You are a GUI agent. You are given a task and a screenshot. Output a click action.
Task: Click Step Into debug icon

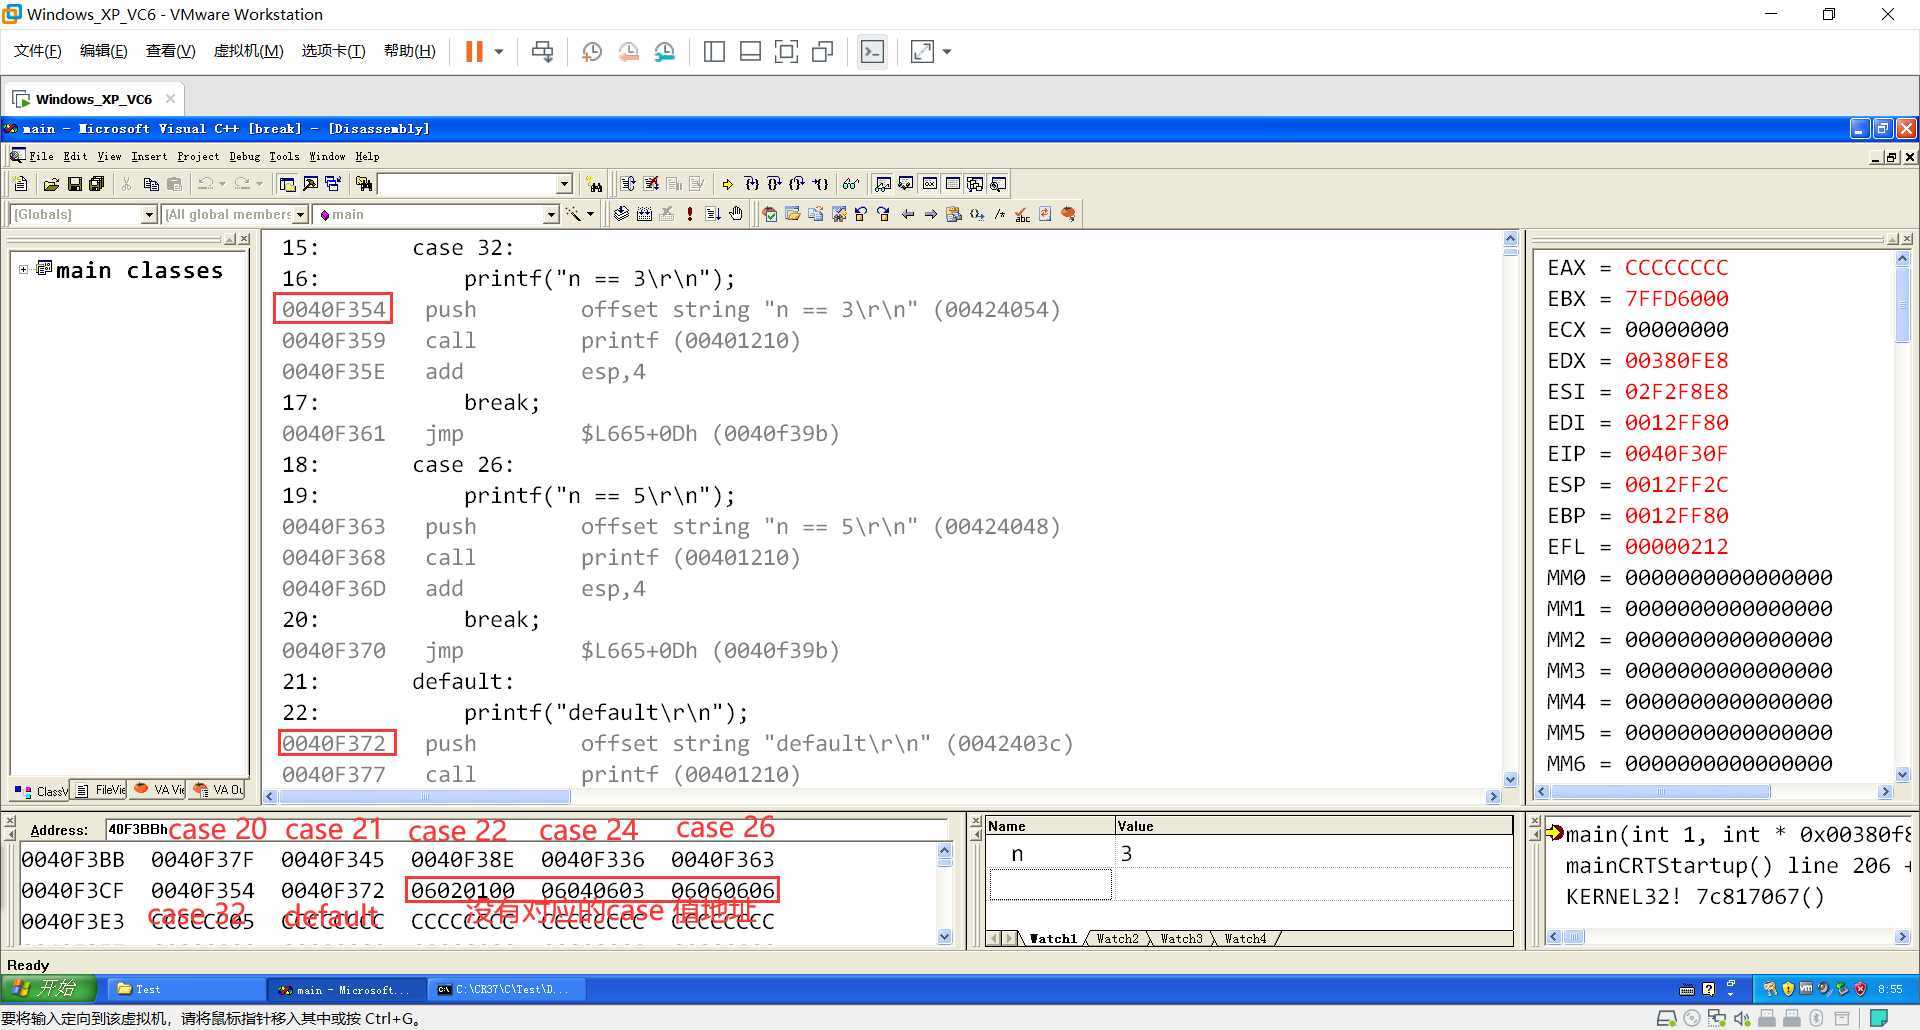(x=751, y=184)
